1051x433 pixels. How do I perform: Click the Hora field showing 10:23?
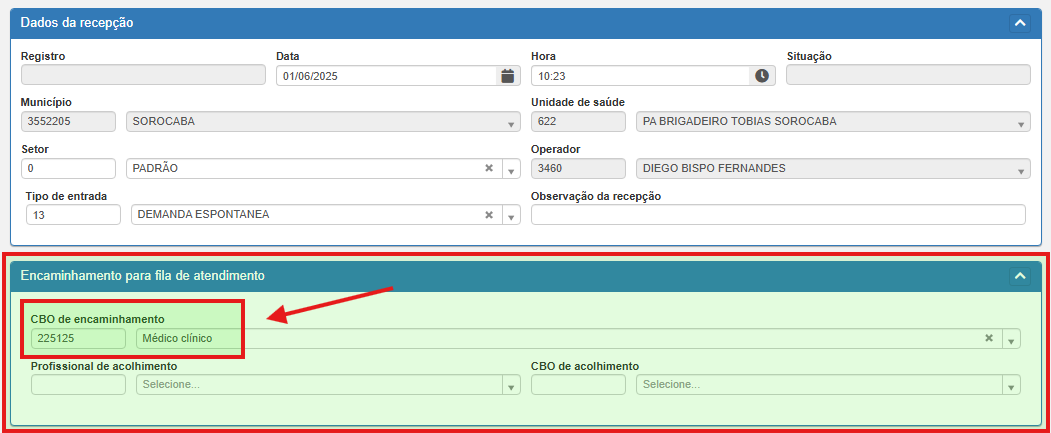coord(640,76)
